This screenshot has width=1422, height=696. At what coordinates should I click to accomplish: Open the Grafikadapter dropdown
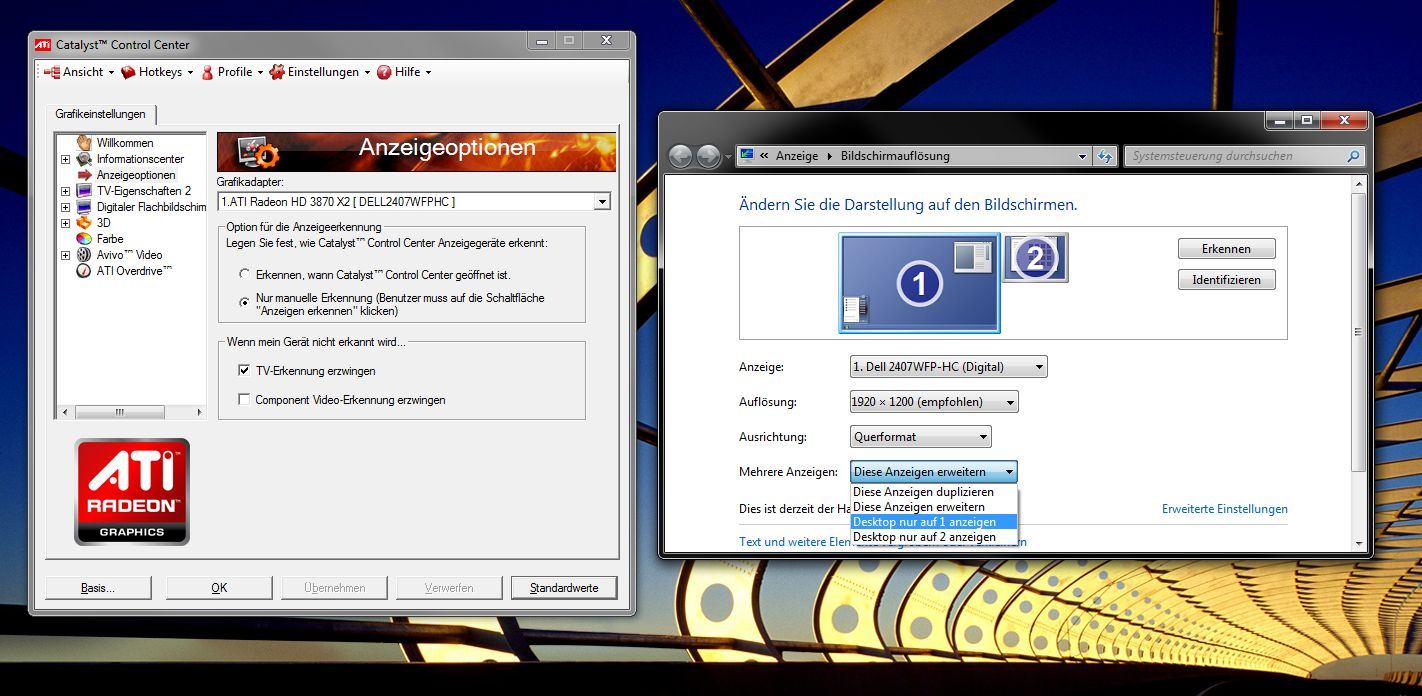[602, 202]
